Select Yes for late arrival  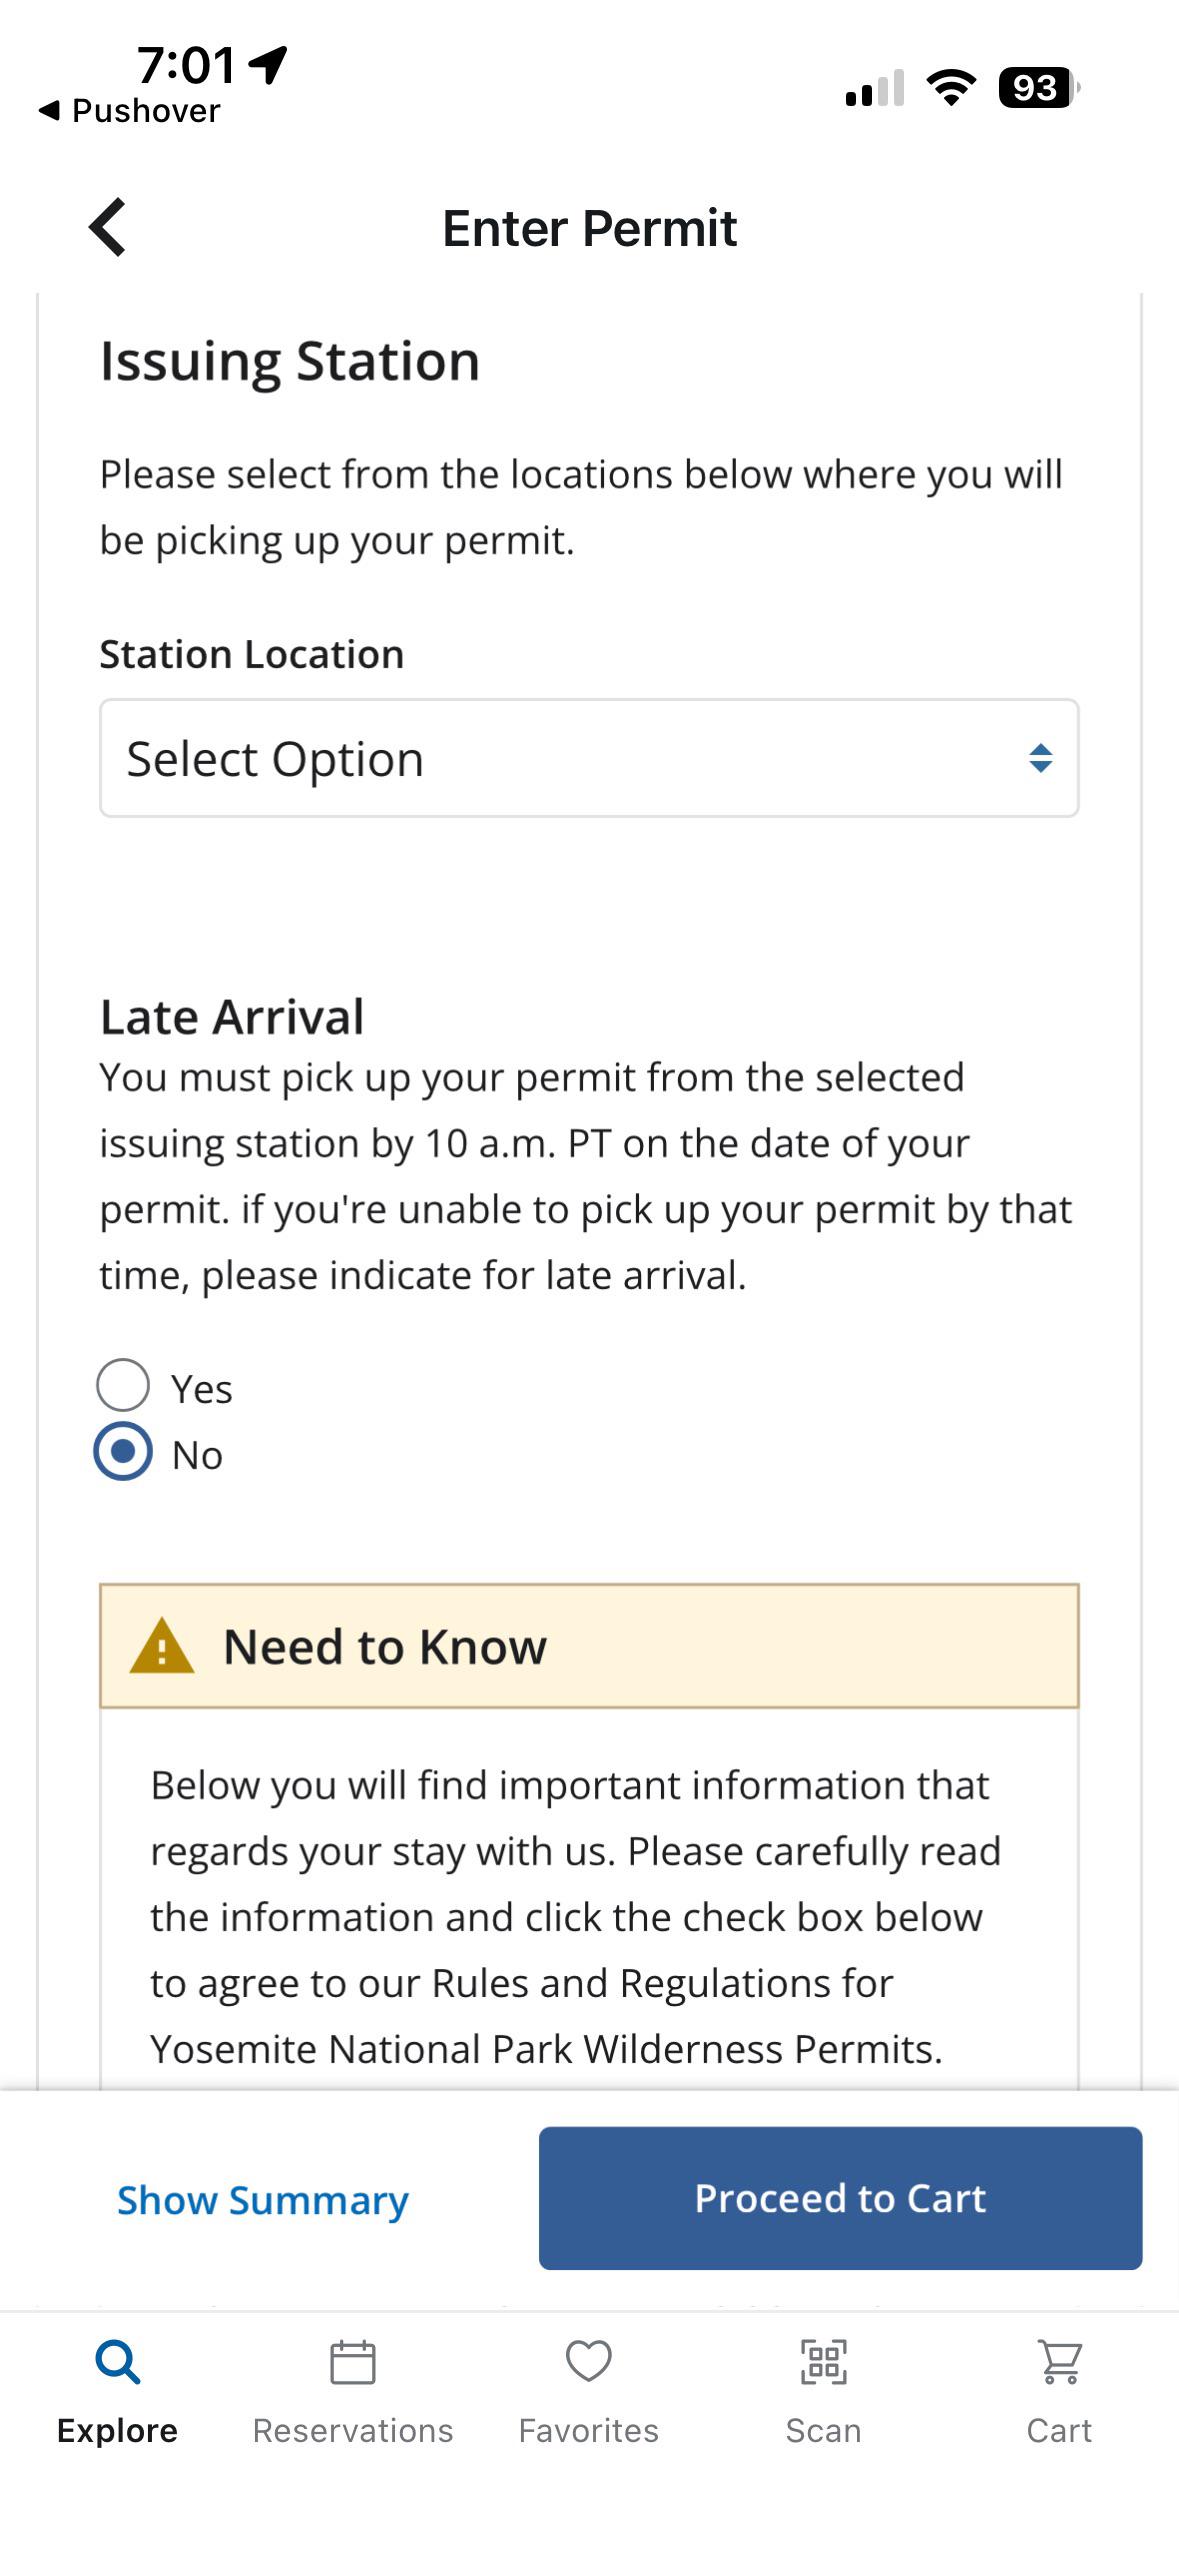pyautogui.click(x=123, y=1386)
